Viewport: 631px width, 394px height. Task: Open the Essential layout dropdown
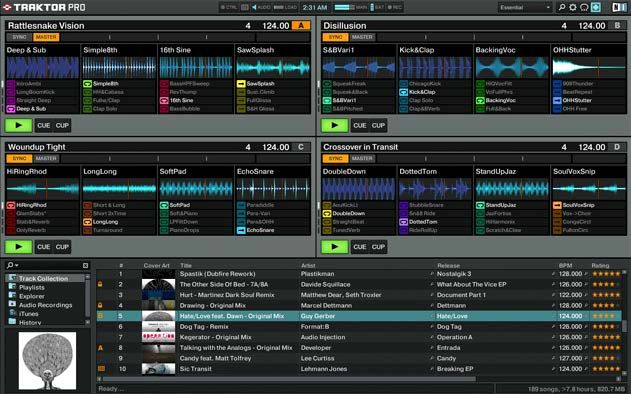(524, 7)
